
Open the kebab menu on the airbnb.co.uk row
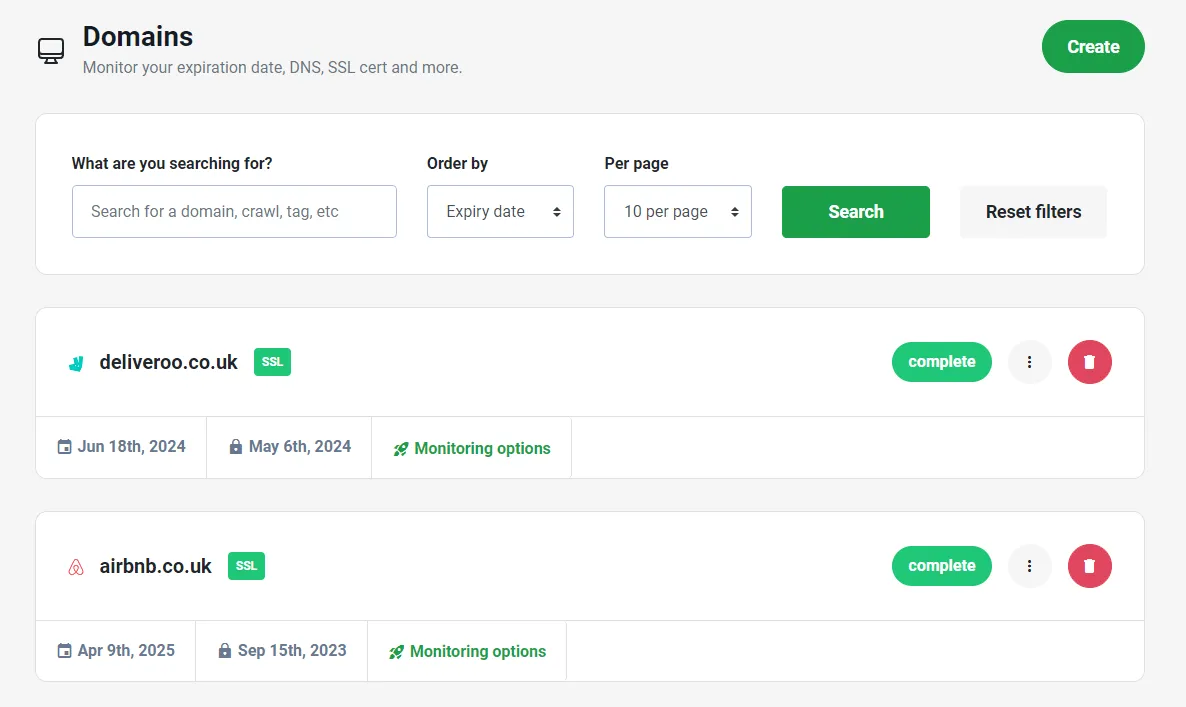point(1029,566)
